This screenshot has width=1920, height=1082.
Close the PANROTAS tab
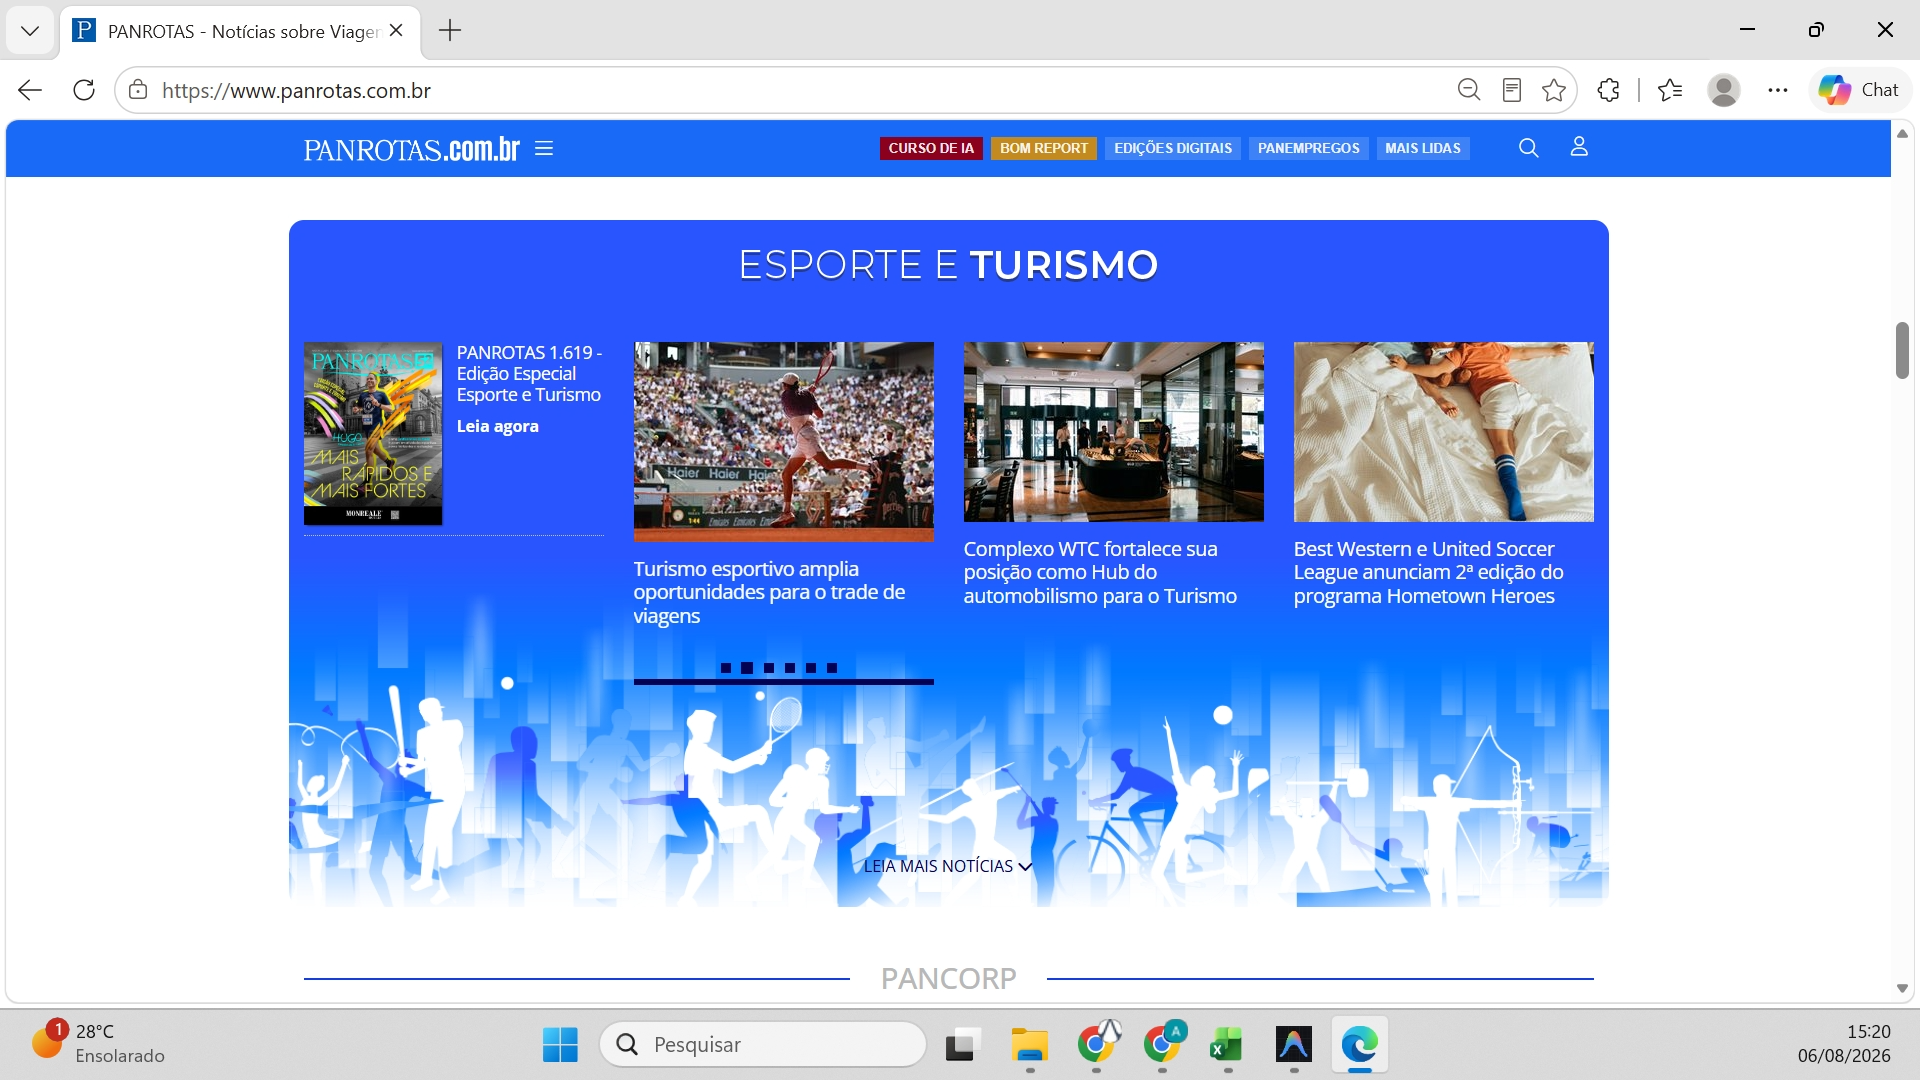coord(396,31)
